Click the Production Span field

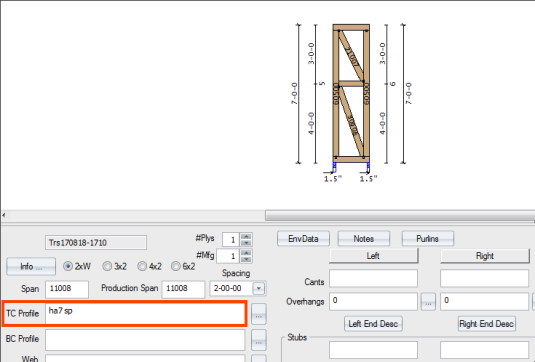(x=183, y=289)
